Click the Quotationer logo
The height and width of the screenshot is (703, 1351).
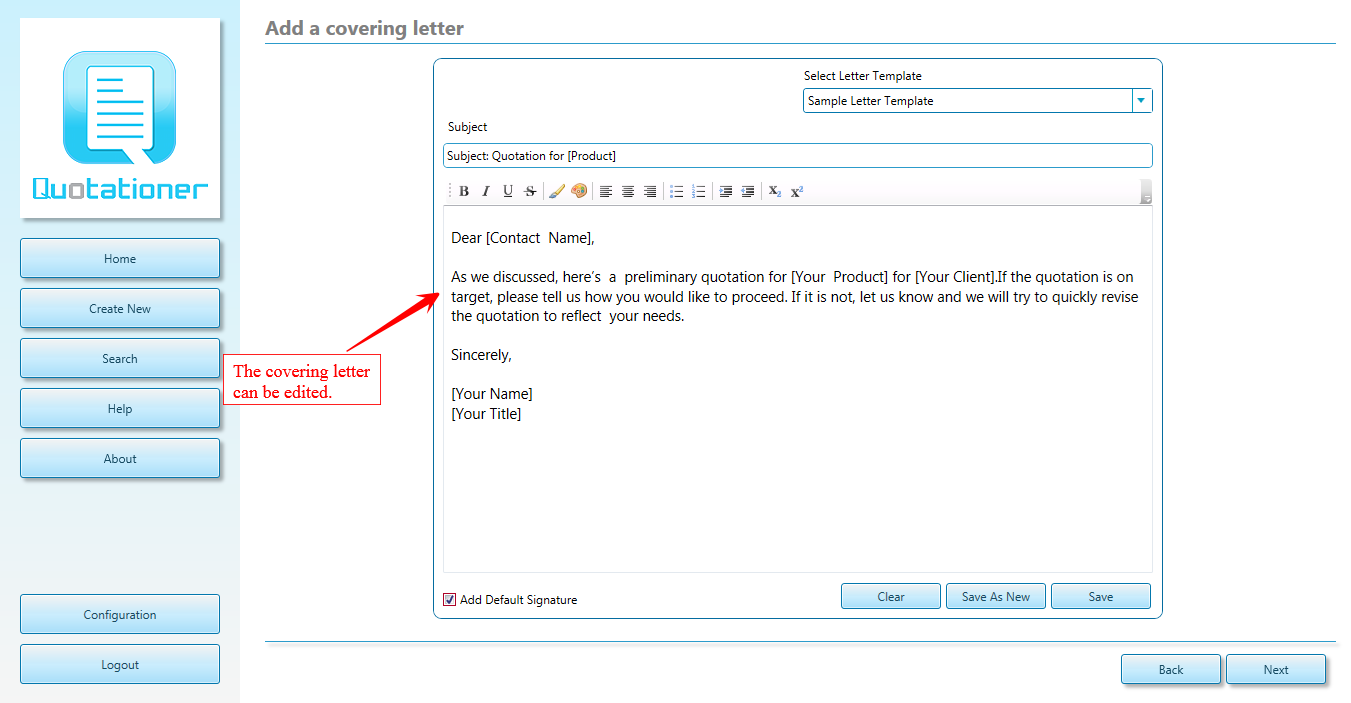(x=120, y=118)
